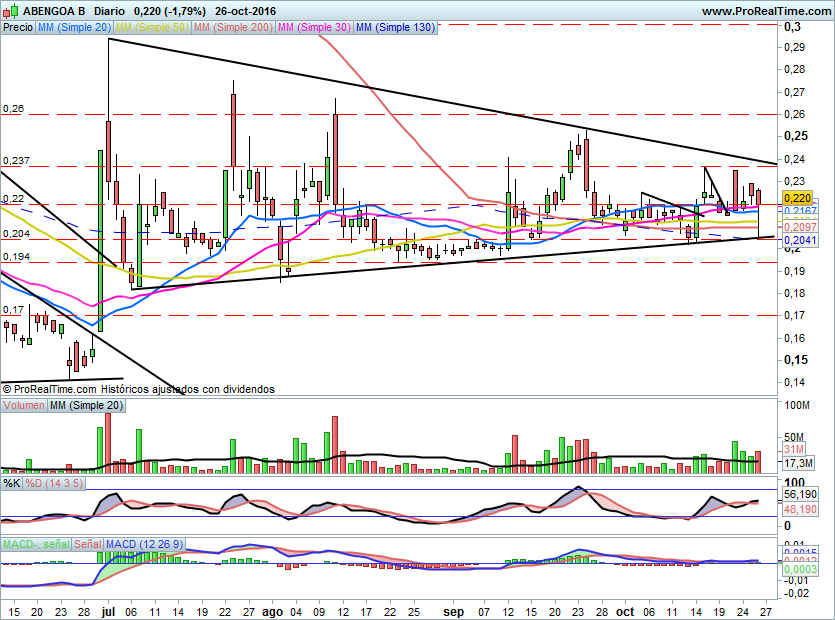Click the 0,0003 MACD histogram tag
This screenshot has width=835, height=620.
(x=800, y=569)
